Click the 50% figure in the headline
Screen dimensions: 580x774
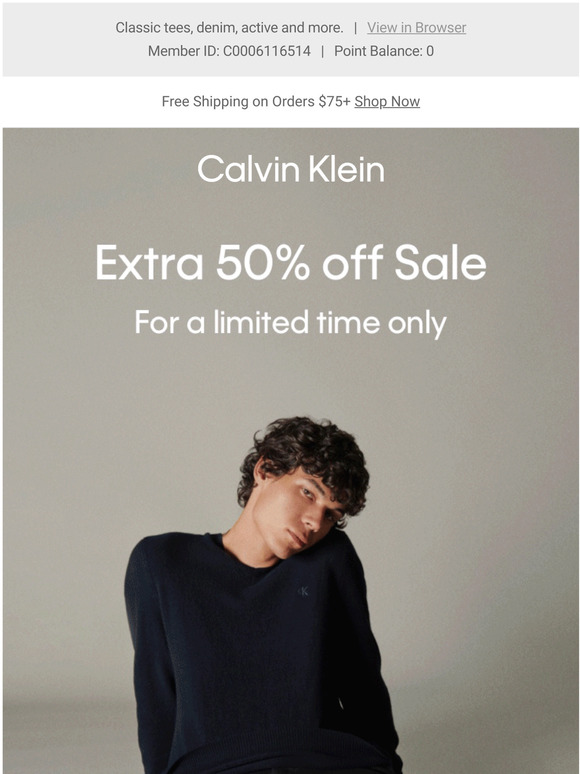(x=263, y=262)
